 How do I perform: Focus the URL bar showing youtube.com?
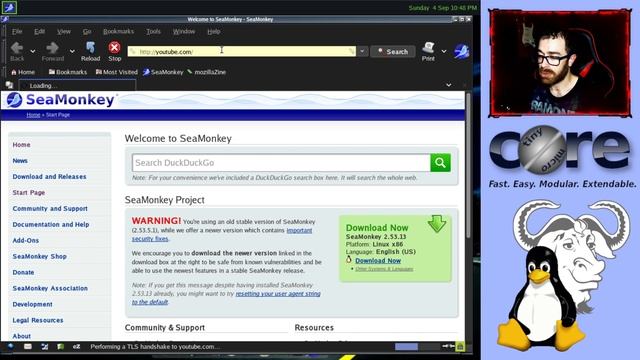[242, 51]
